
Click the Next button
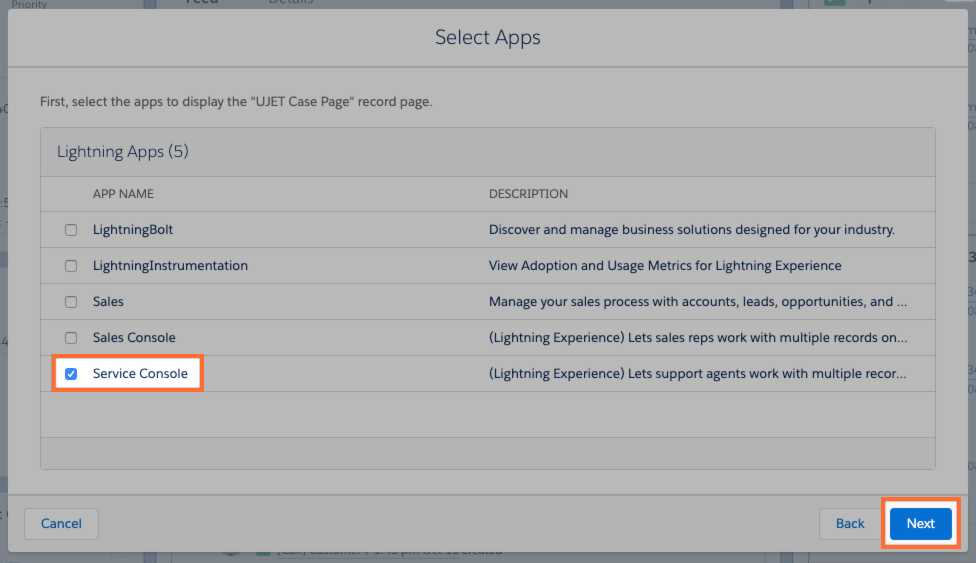[x=920, y=524]
